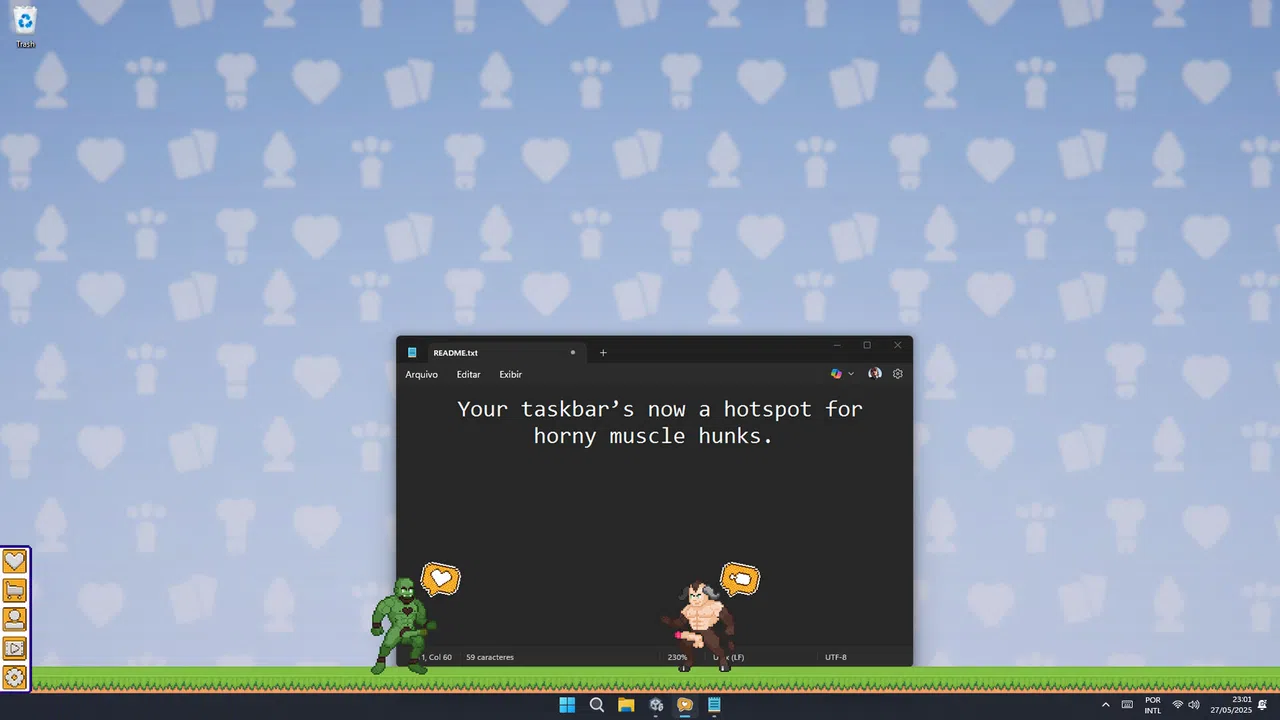The width and height of the screenshot is (1280, 720).
Task: Click the heart icon in the side panel
Action: point(14,562)
